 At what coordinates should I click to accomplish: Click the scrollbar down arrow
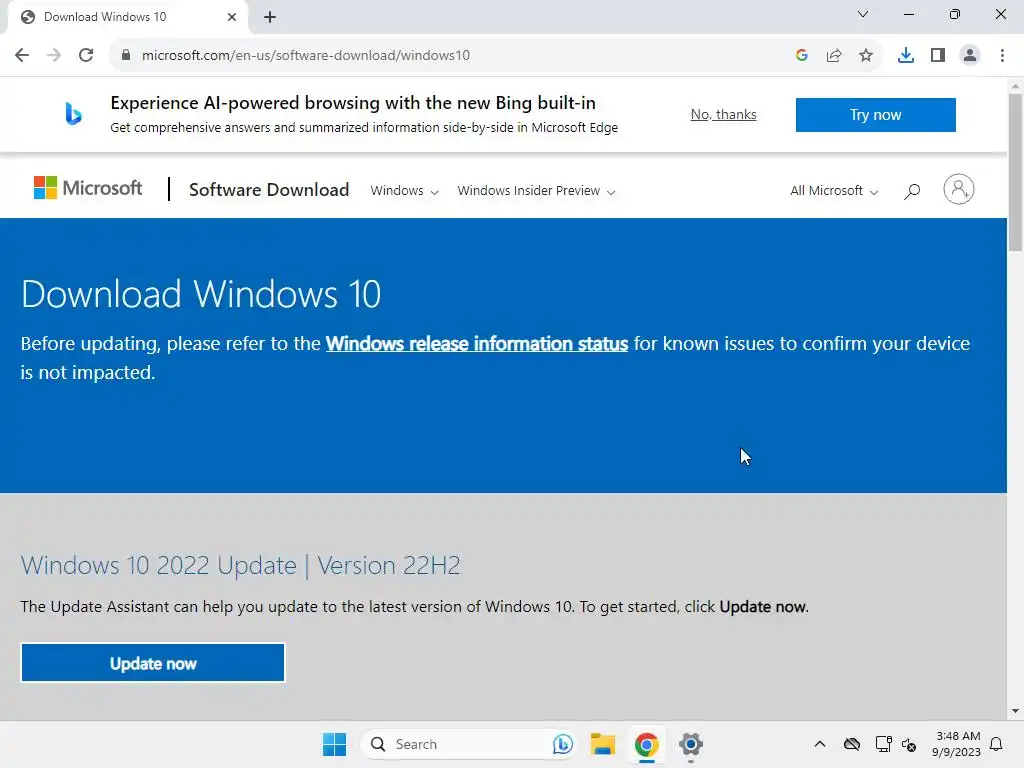(1016, 711)
